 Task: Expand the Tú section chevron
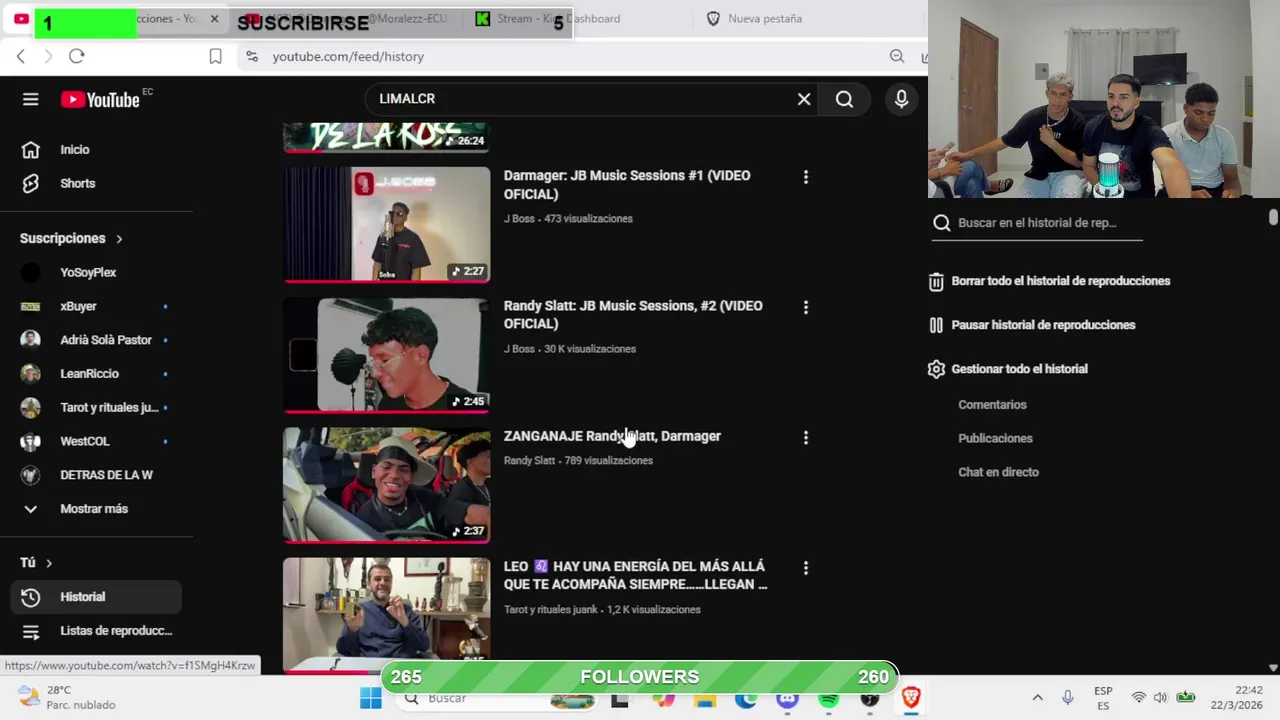[x=48, y=563]
